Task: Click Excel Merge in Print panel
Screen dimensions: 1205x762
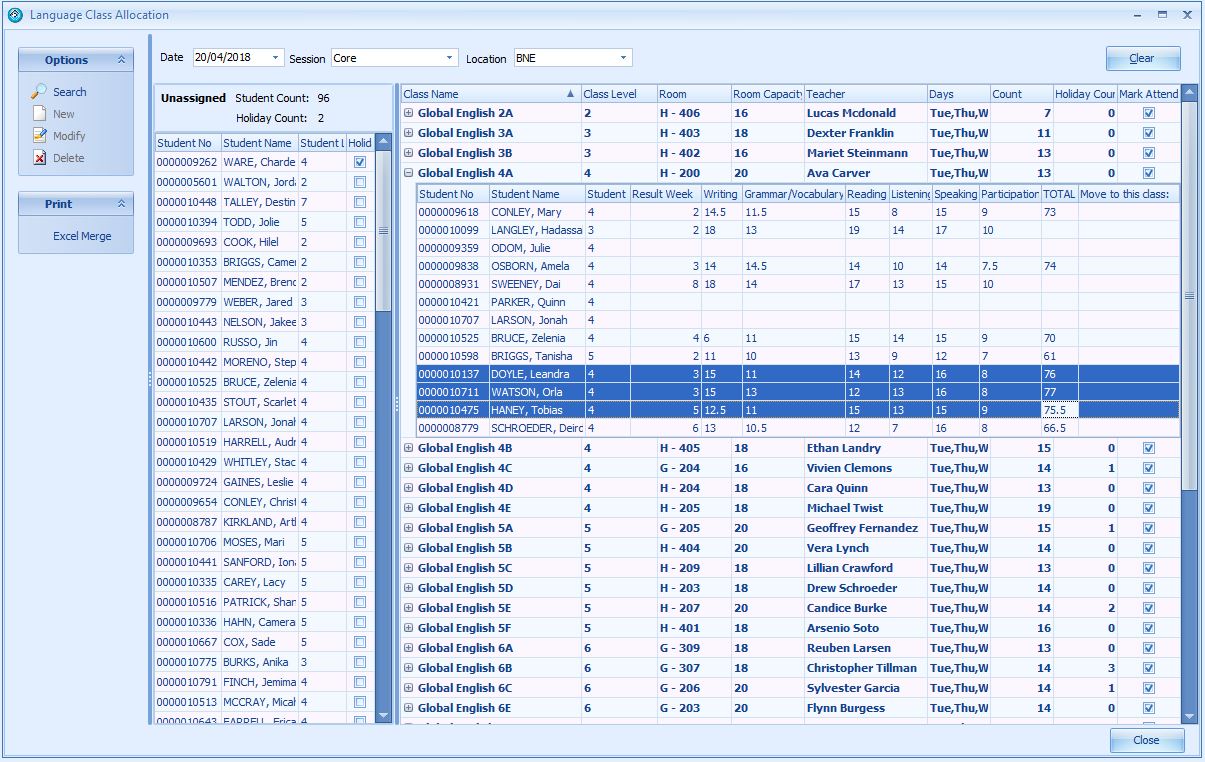Action: pos(82,237)
